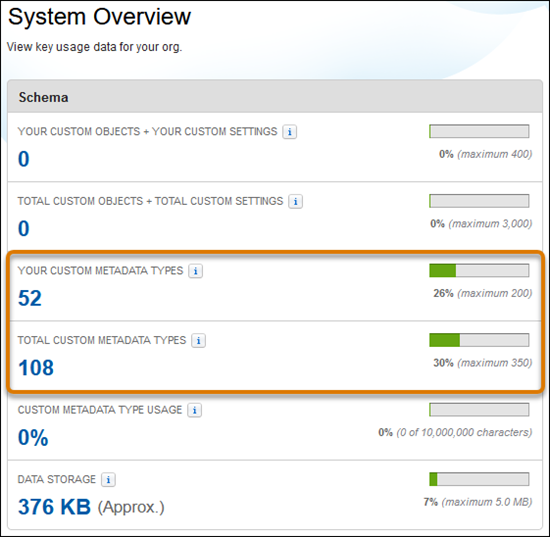Click the 26% usage progress bar
This screenshot has width=550, height=537.
point(479,271)
